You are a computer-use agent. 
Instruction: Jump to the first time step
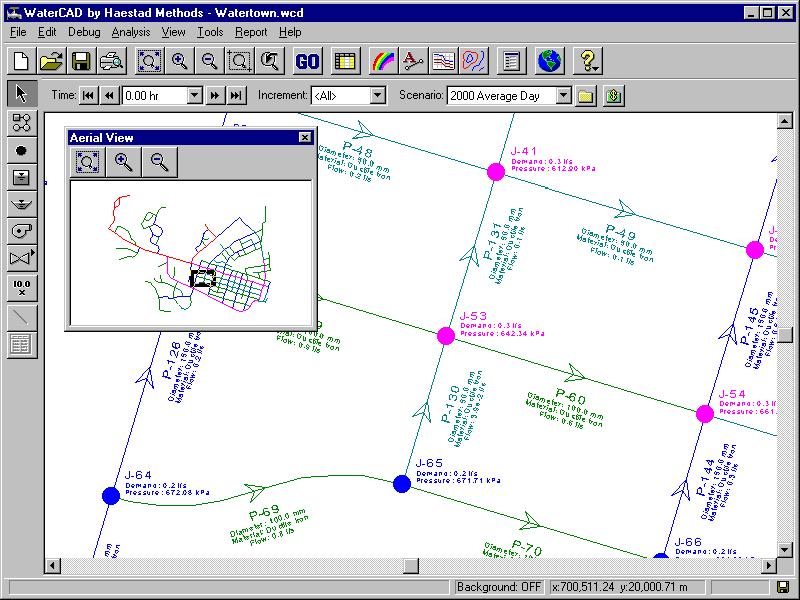[88, 95]
